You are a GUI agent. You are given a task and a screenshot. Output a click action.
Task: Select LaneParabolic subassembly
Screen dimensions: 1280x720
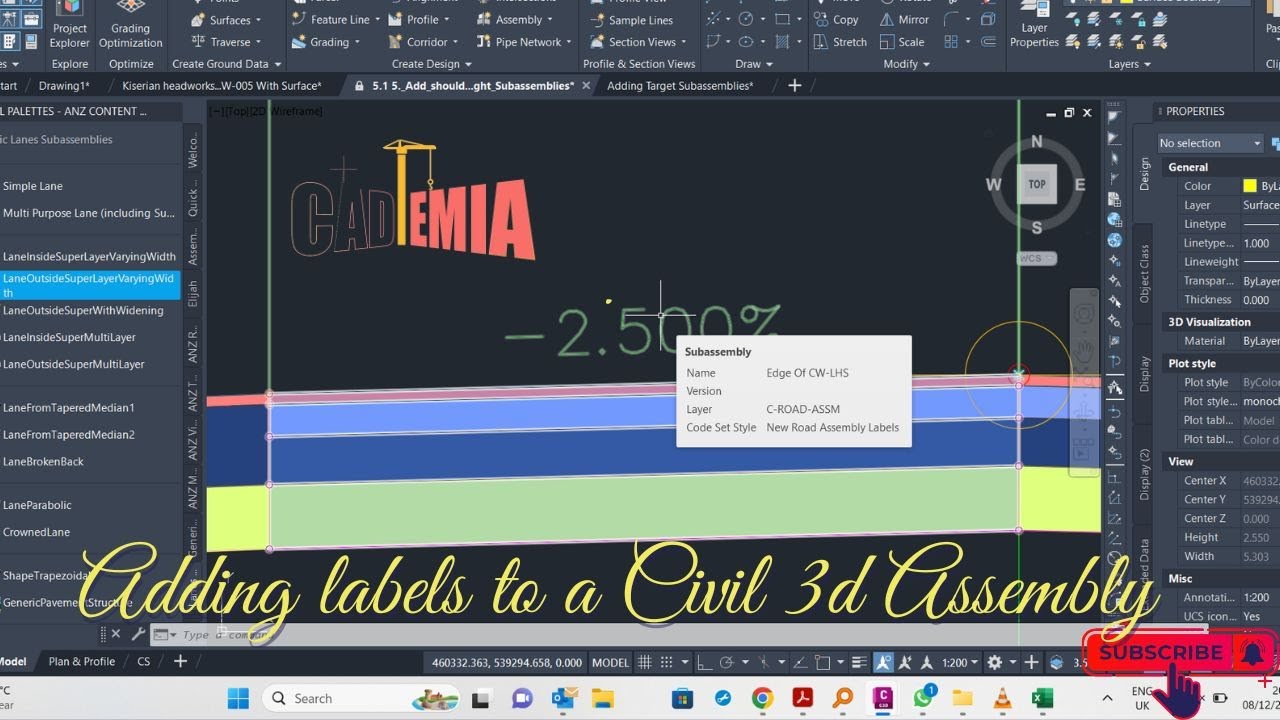coord(37,505)
